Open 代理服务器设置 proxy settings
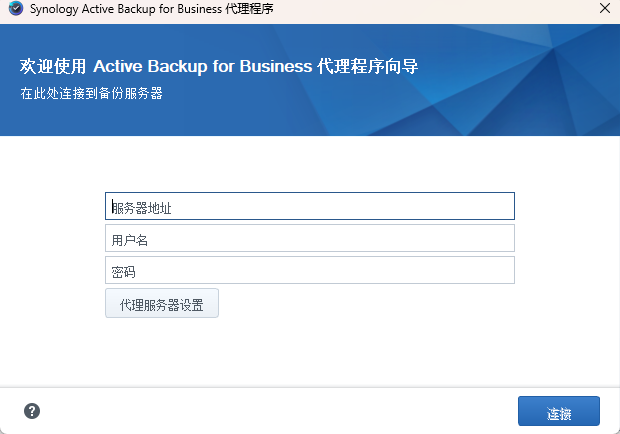Viewport: 620px width, 434px height. [161, 304]
